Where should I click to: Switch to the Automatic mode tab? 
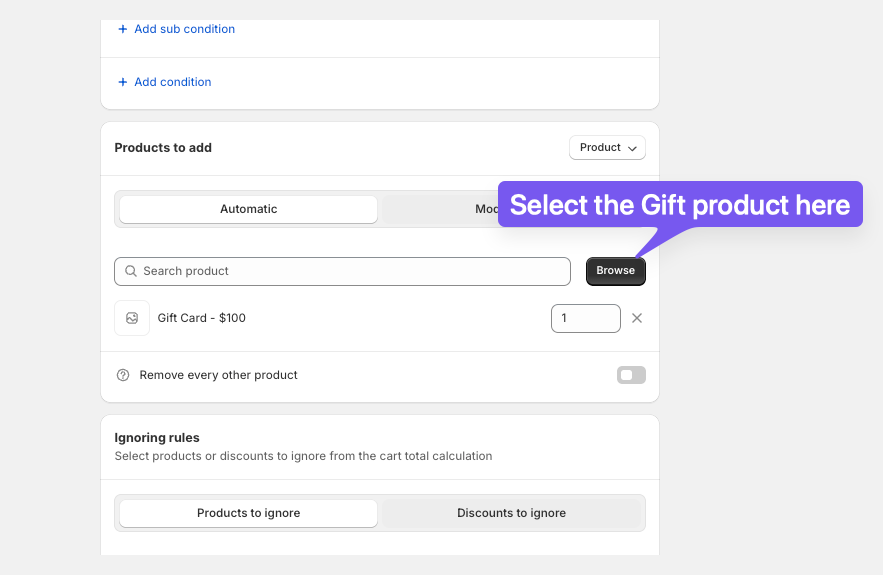click(248, 210)
